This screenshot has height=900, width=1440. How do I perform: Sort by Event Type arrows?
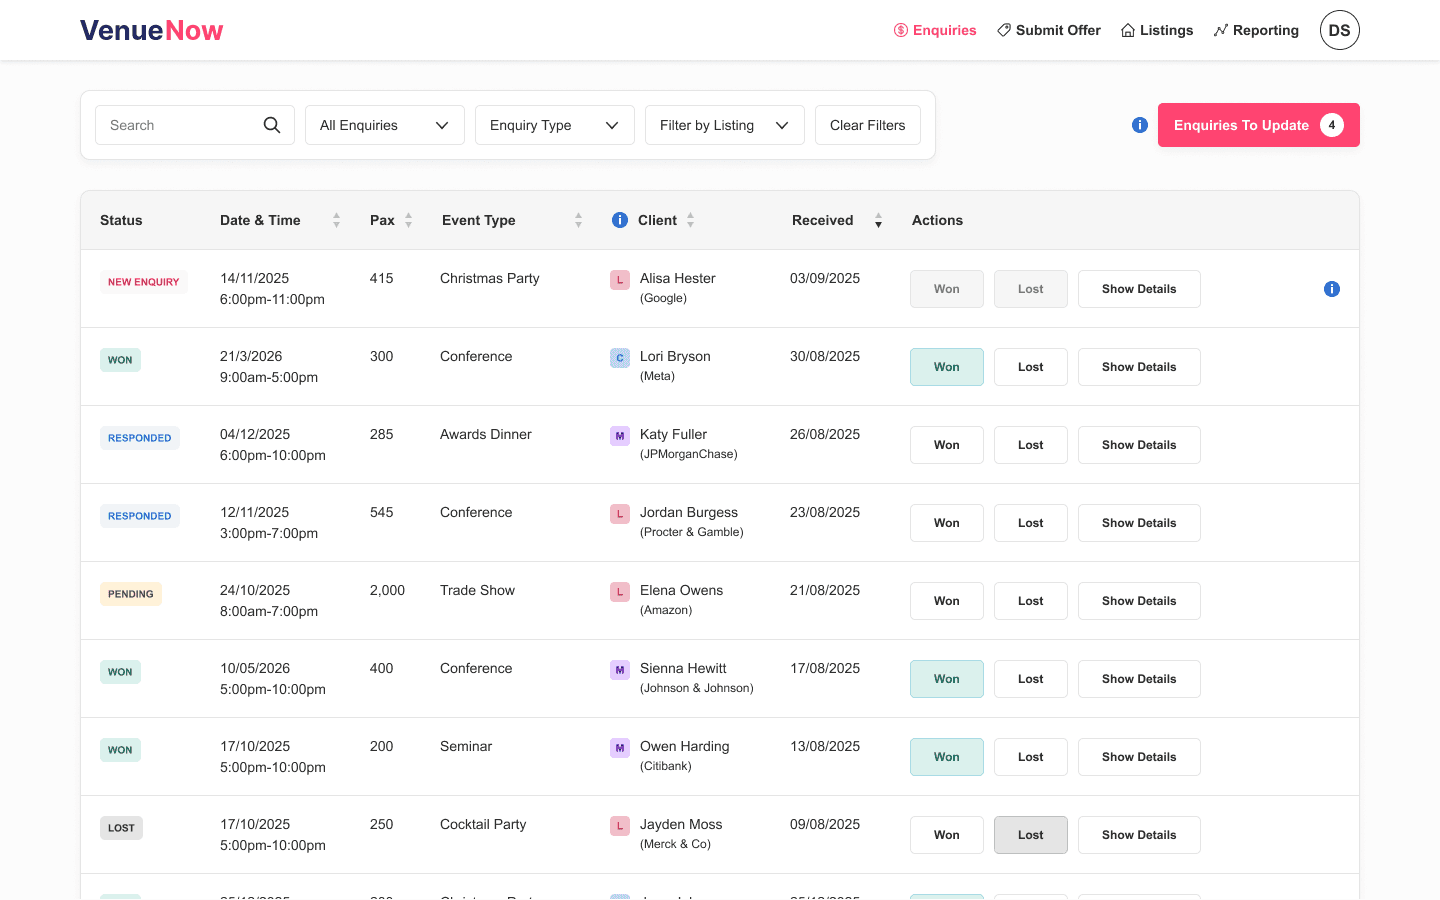[x=578, y=220]
